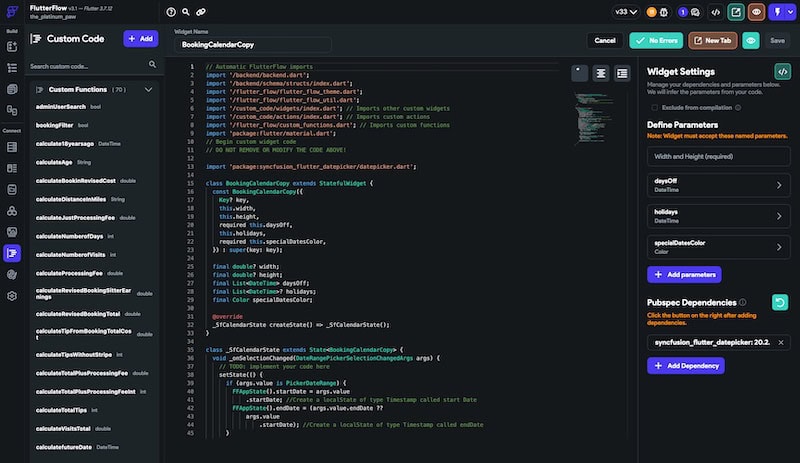
Task: Open the v33 version dropdown
Action: [x=626, y=12]
